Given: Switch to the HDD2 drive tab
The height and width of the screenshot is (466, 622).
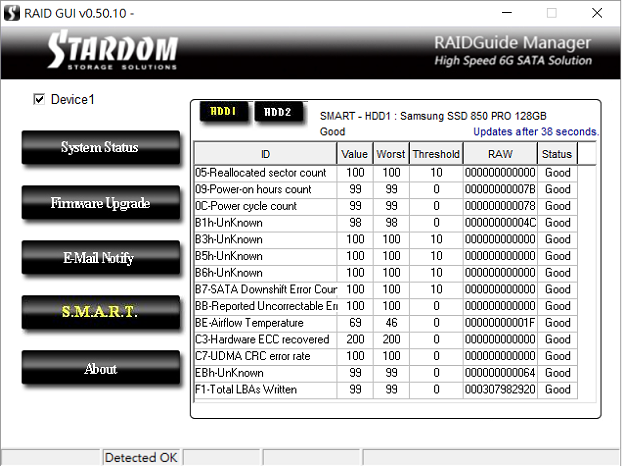Looking at the screenshot, I should tap(277, 113).
